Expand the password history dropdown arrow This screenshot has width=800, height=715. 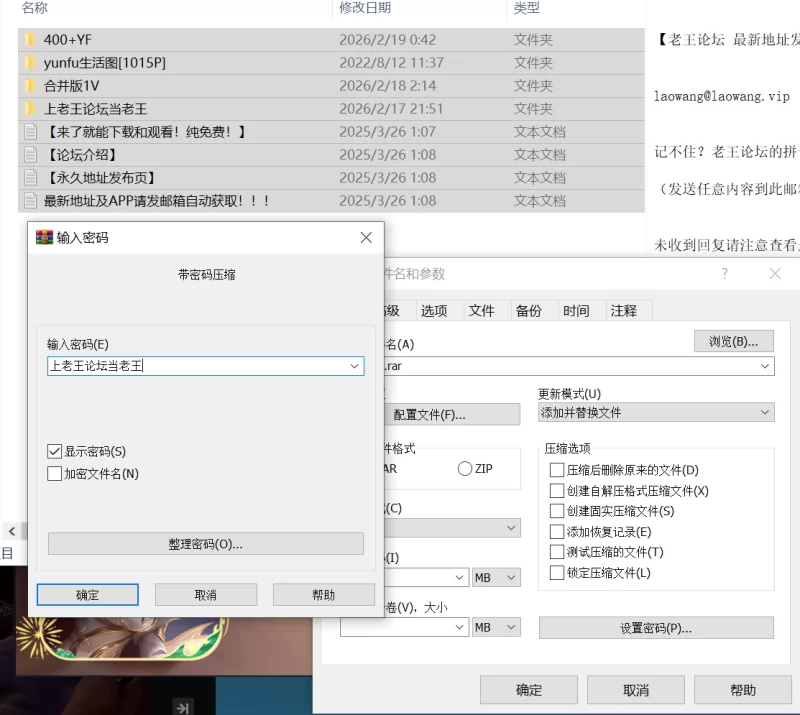(355, 366)
